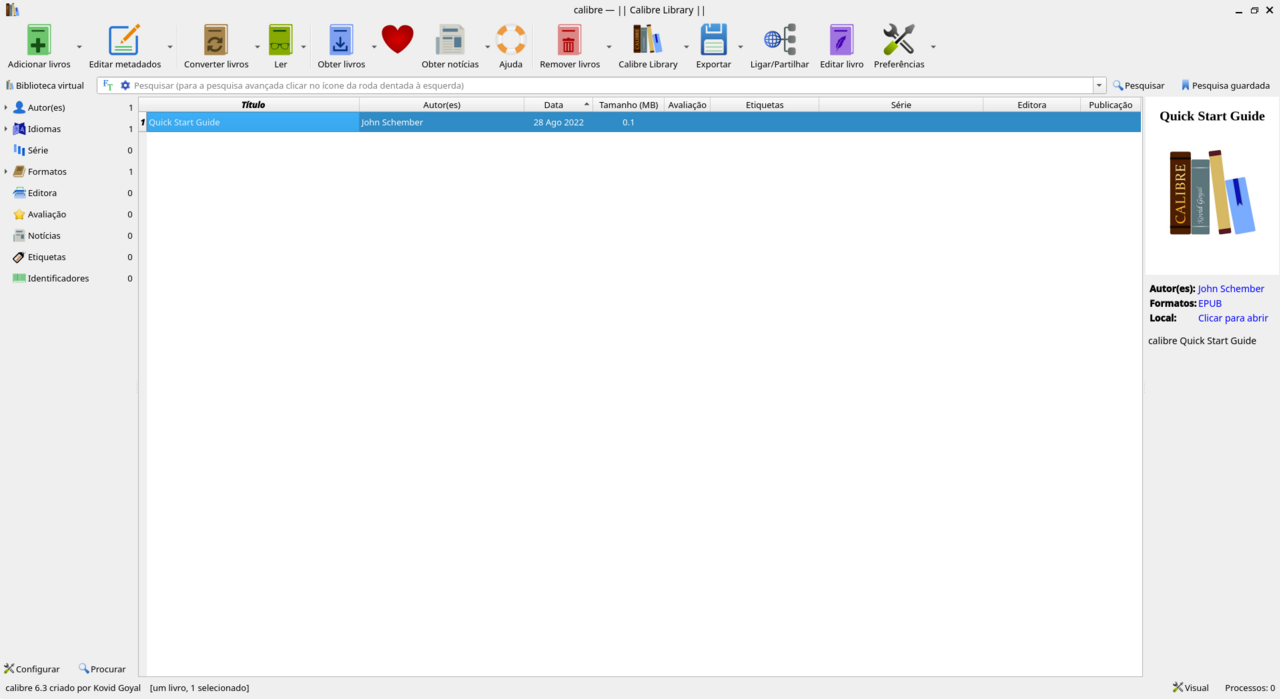The width and height of the screenshot is (1280, 699).
Task: Open Adicionar livros dropdown arrow
Action: [x=79, y=47]
